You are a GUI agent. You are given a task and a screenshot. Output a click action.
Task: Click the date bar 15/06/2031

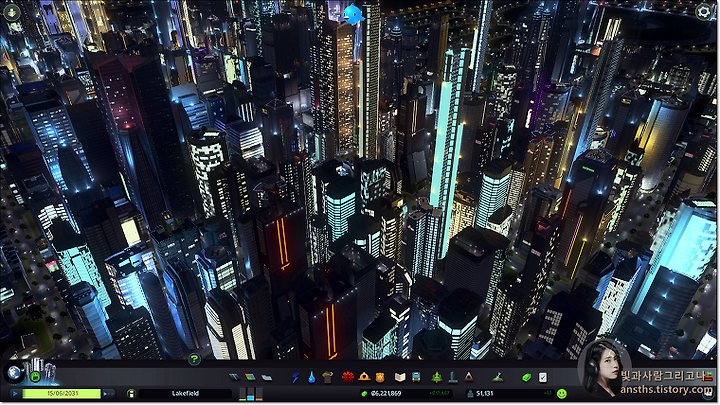[62, 394]
